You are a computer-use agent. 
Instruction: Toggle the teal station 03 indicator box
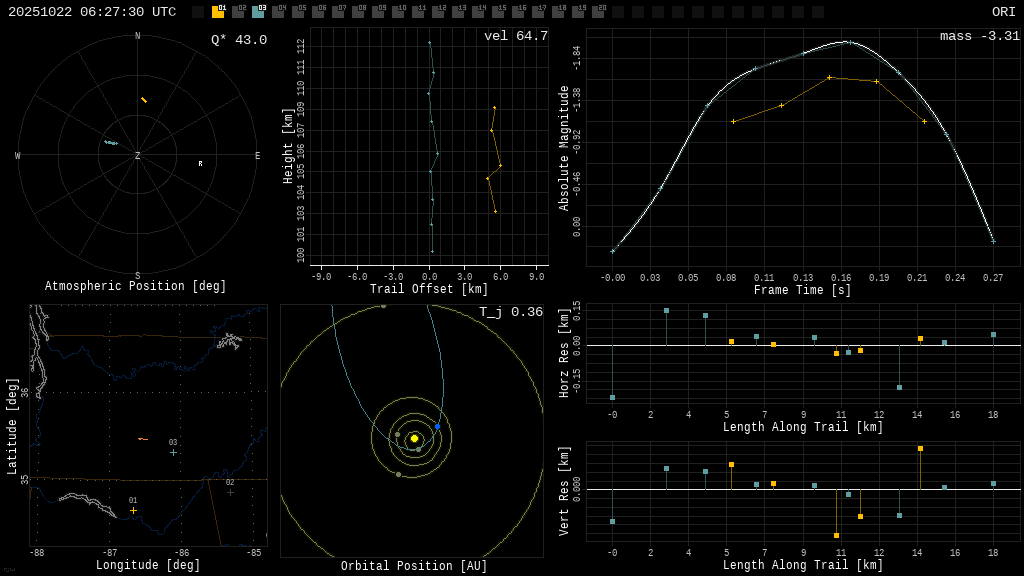258,12
